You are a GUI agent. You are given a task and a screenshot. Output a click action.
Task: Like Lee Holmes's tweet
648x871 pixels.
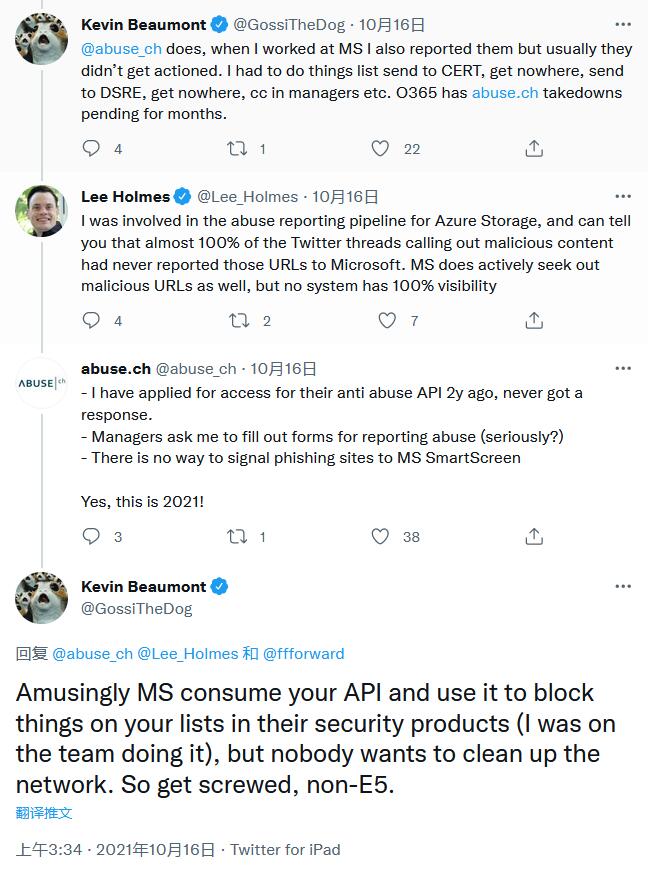tap(387, 320)
